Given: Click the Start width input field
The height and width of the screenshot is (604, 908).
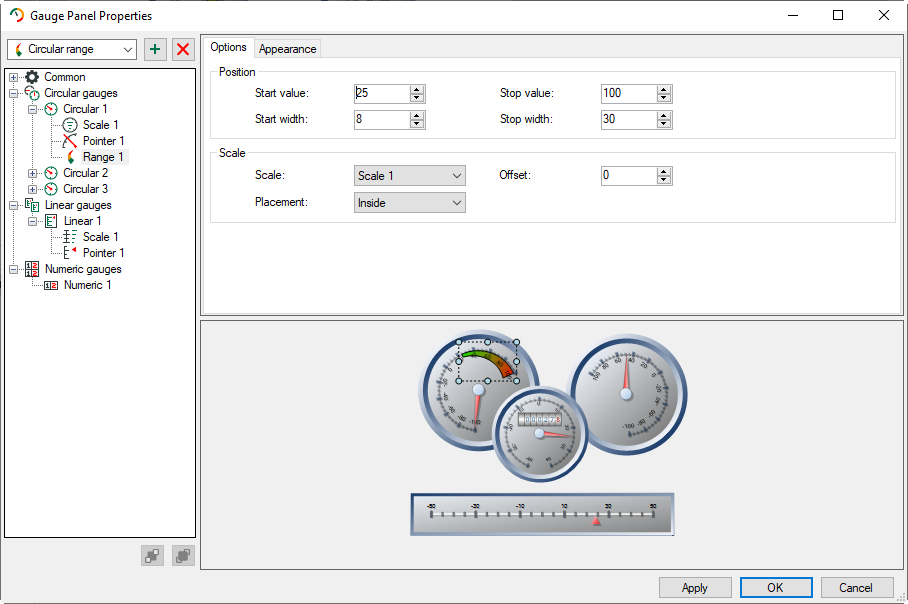Looking at the screenshot, I should [x=382, y=120].
